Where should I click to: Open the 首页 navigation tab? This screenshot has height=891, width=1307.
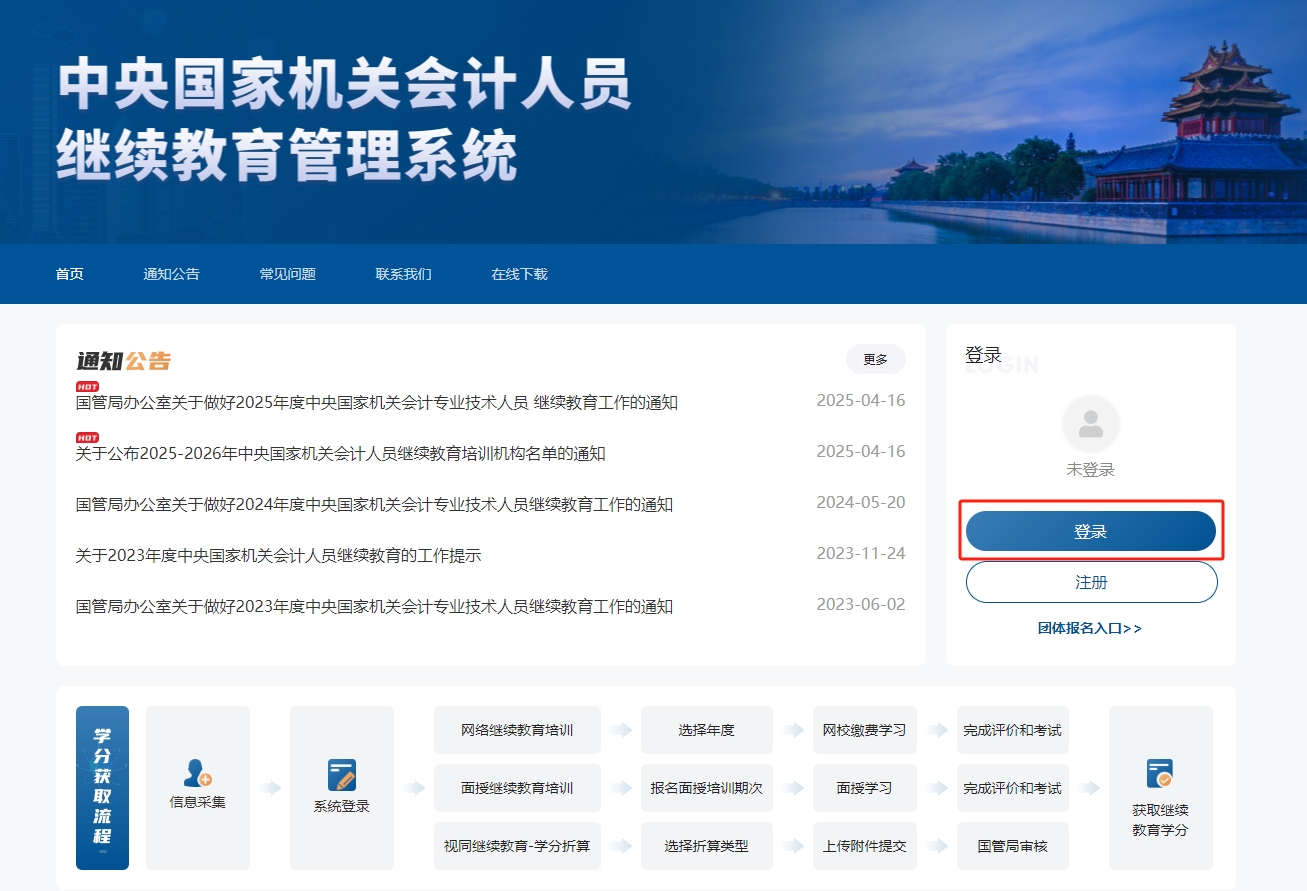click(x=70, y=274)
